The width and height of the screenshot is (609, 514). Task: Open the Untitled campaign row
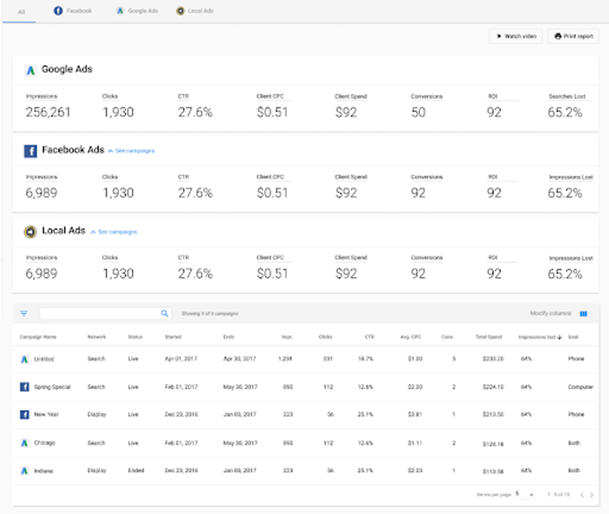43,359
